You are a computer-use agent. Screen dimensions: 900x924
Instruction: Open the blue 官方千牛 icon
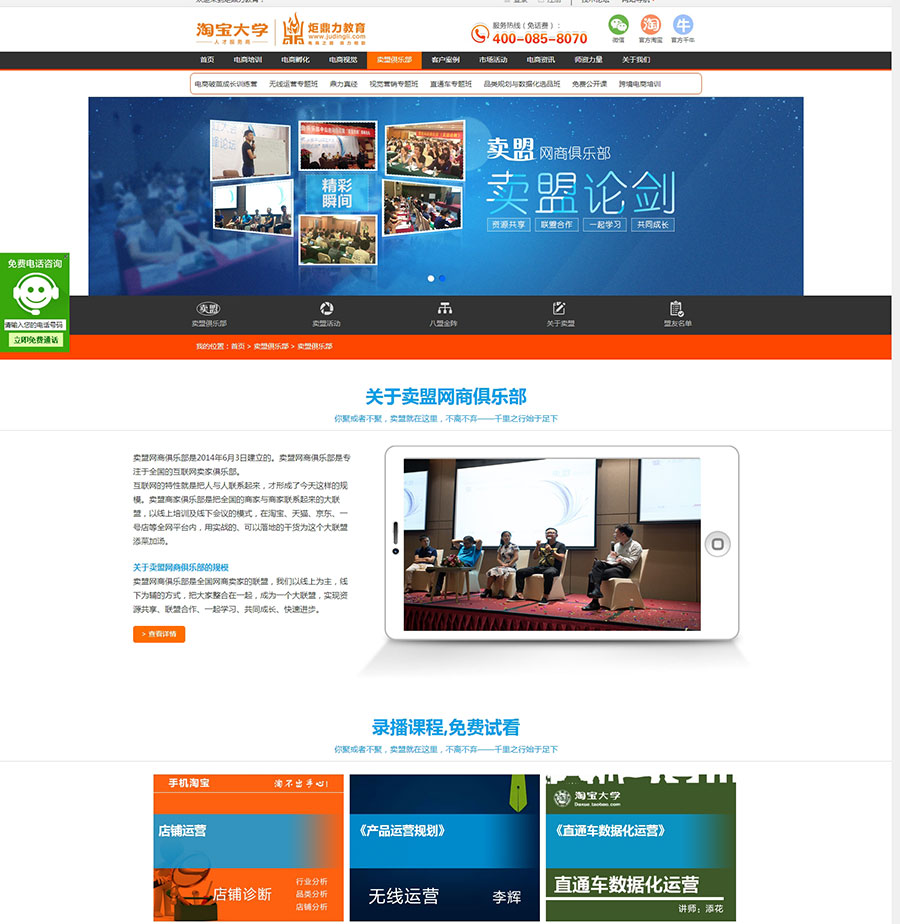[683, 25]
